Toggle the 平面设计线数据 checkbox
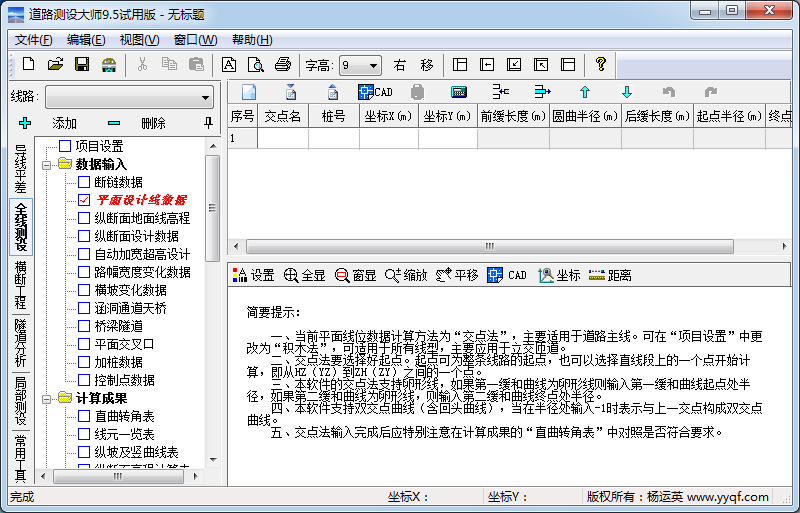This screenshot has height=513, width=800. pyautogui.click(x=84, y=200)
